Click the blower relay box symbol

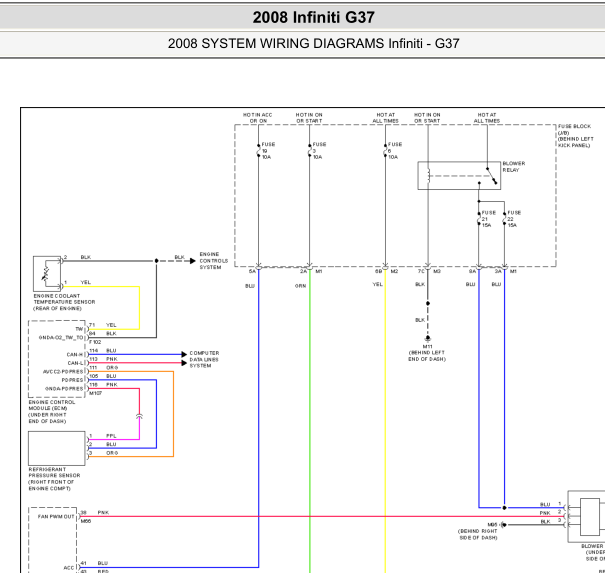[459, 176]
